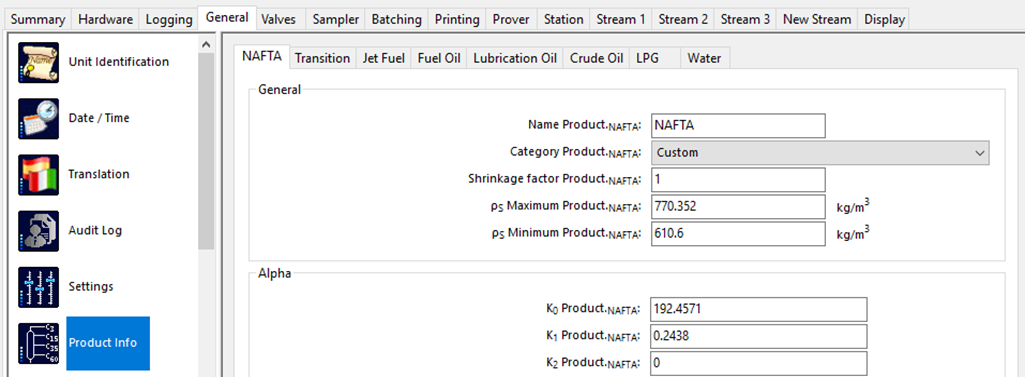Viewport: 1025px width, 377px height.
Task: Click the Name Product NAFTA input field
Action: click(x=739, y=125)
